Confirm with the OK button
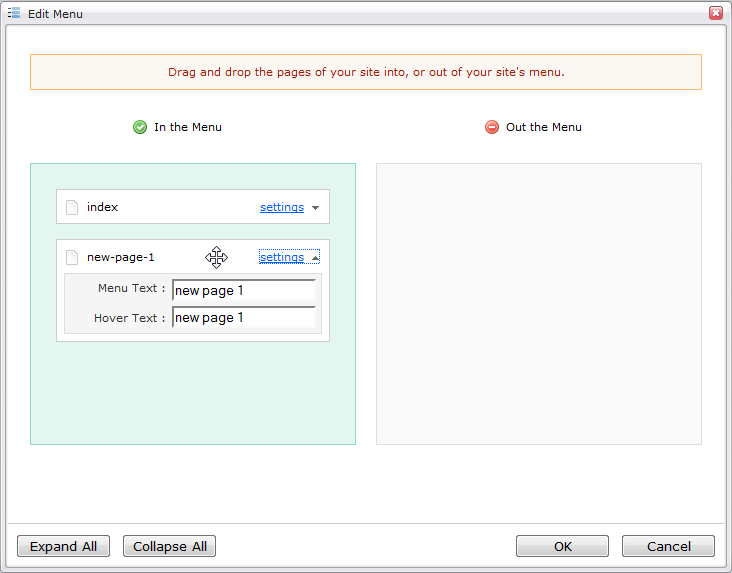 [x=563, y=546]
